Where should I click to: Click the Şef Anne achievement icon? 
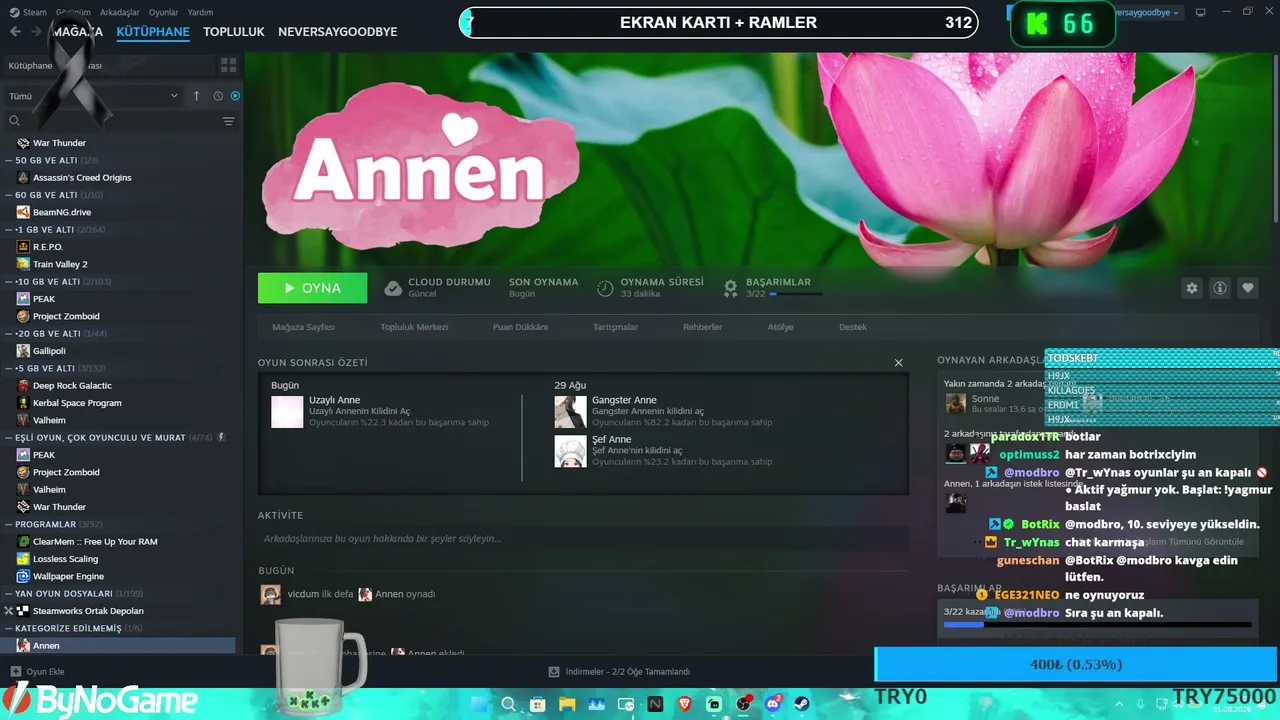coord(570,450)
